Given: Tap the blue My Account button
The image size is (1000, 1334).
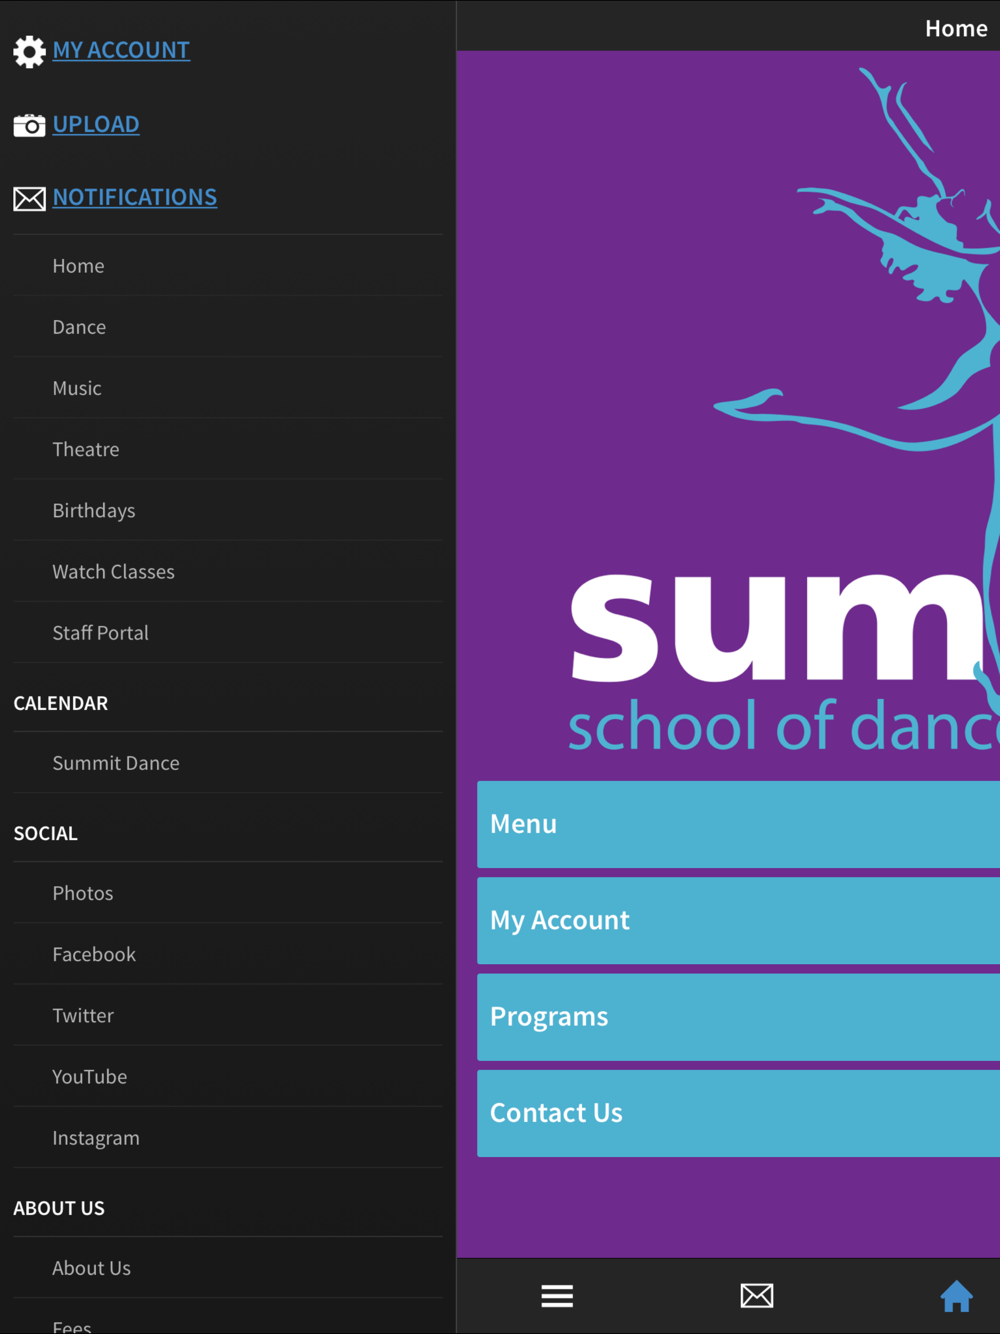Looking at the screenshot, I should tap(738, 920).
